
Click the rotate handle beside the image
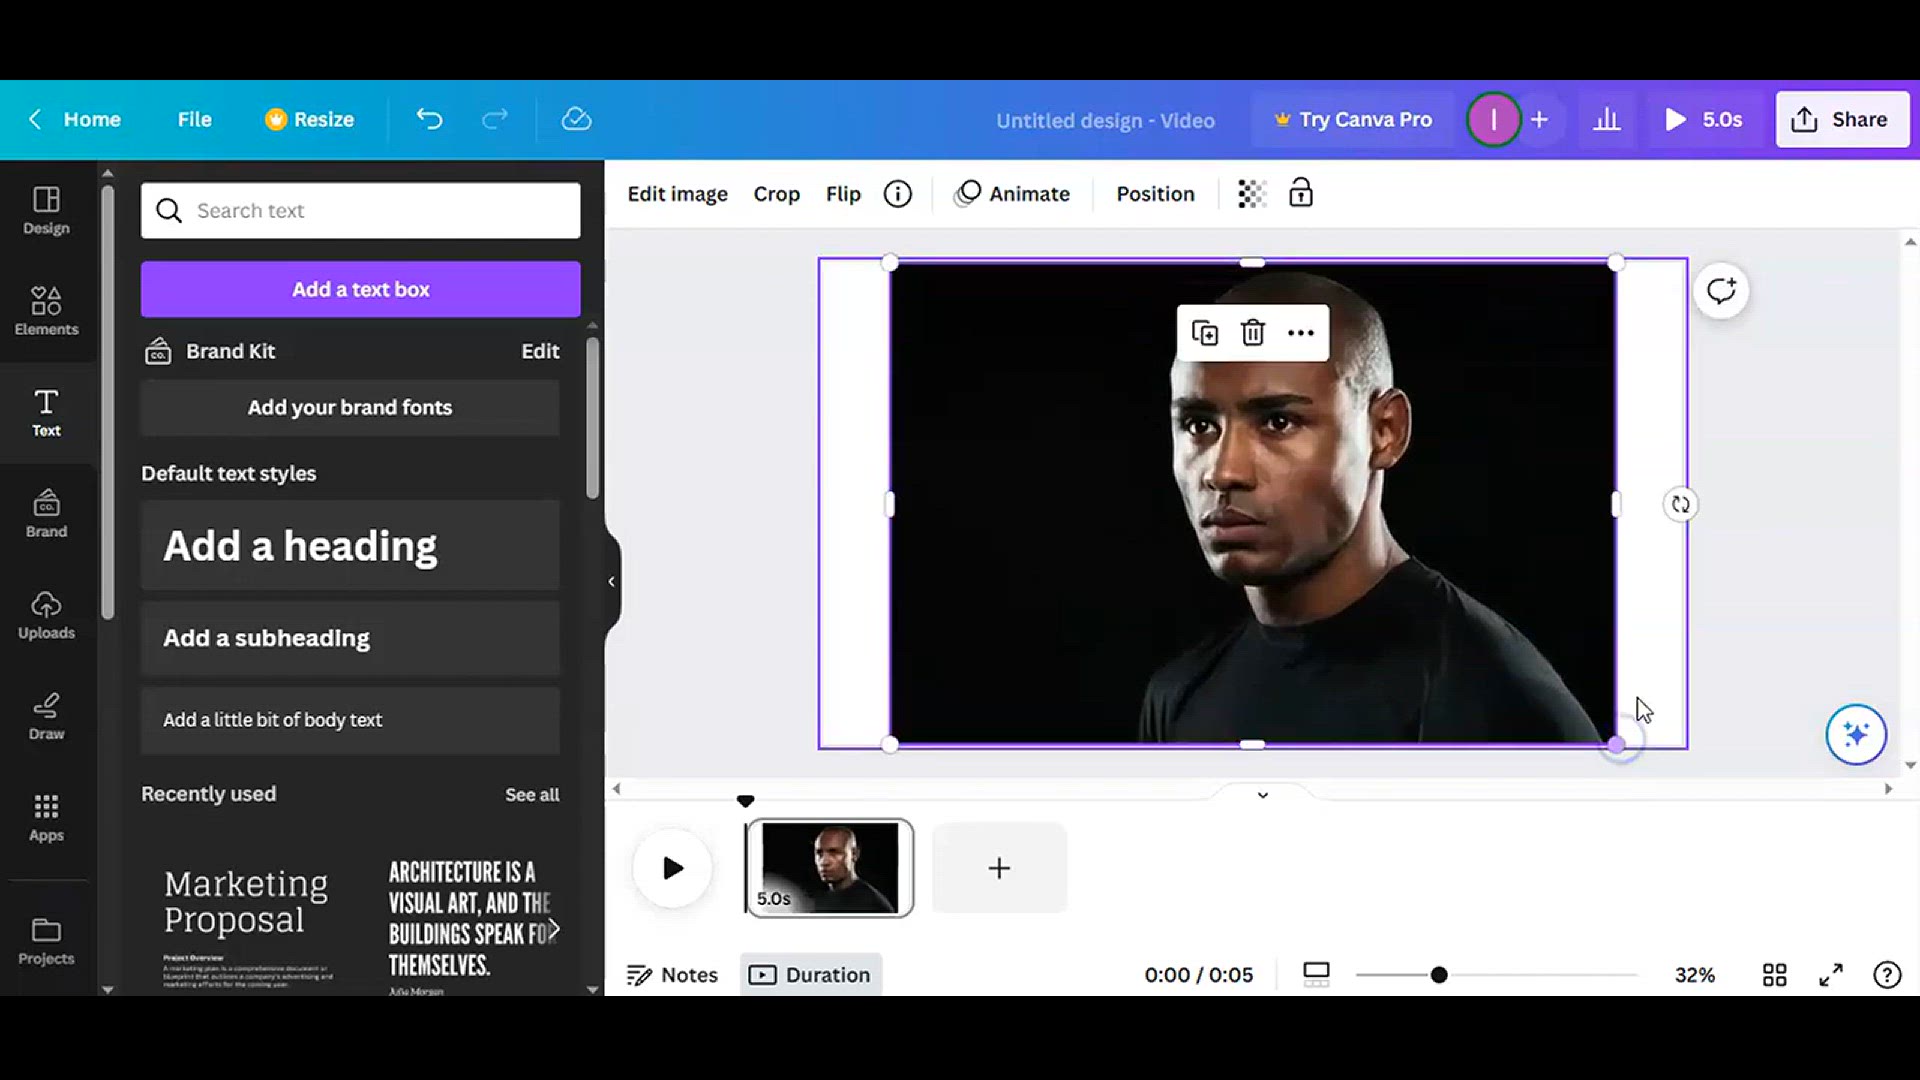(x=1681, y=505)
